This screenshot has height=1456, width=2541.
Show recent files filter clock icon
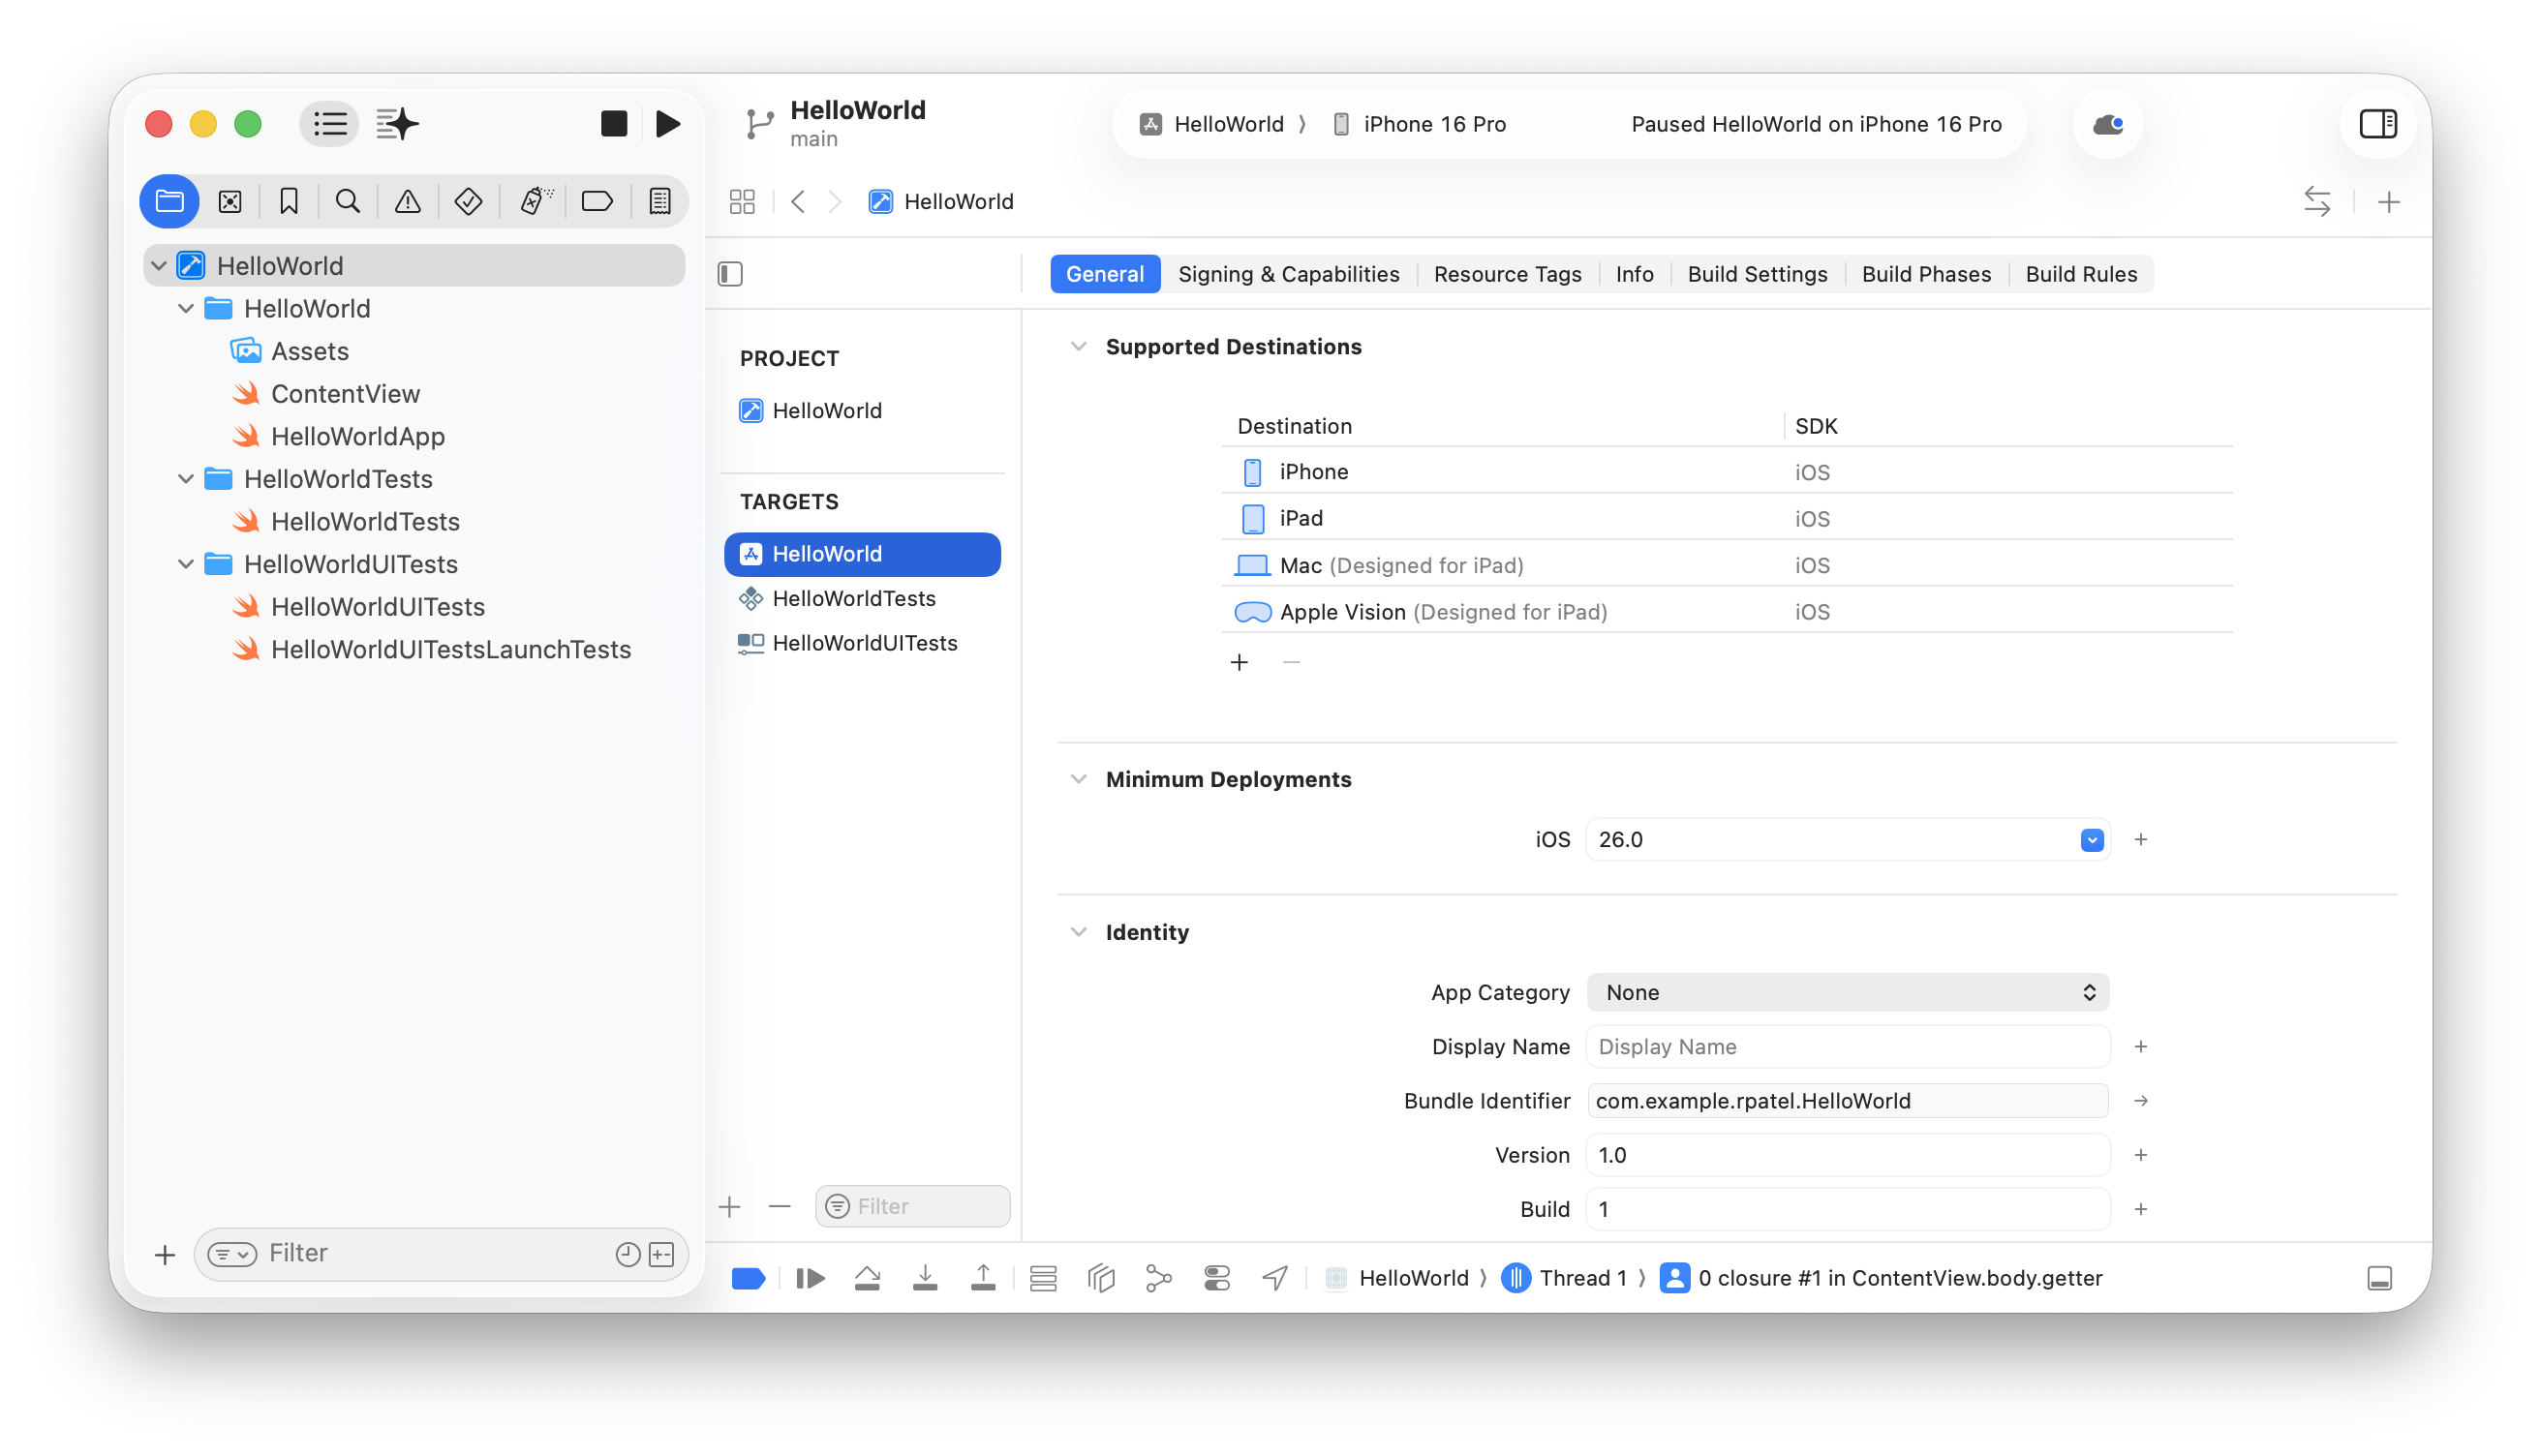click(x=627, y=1254)
